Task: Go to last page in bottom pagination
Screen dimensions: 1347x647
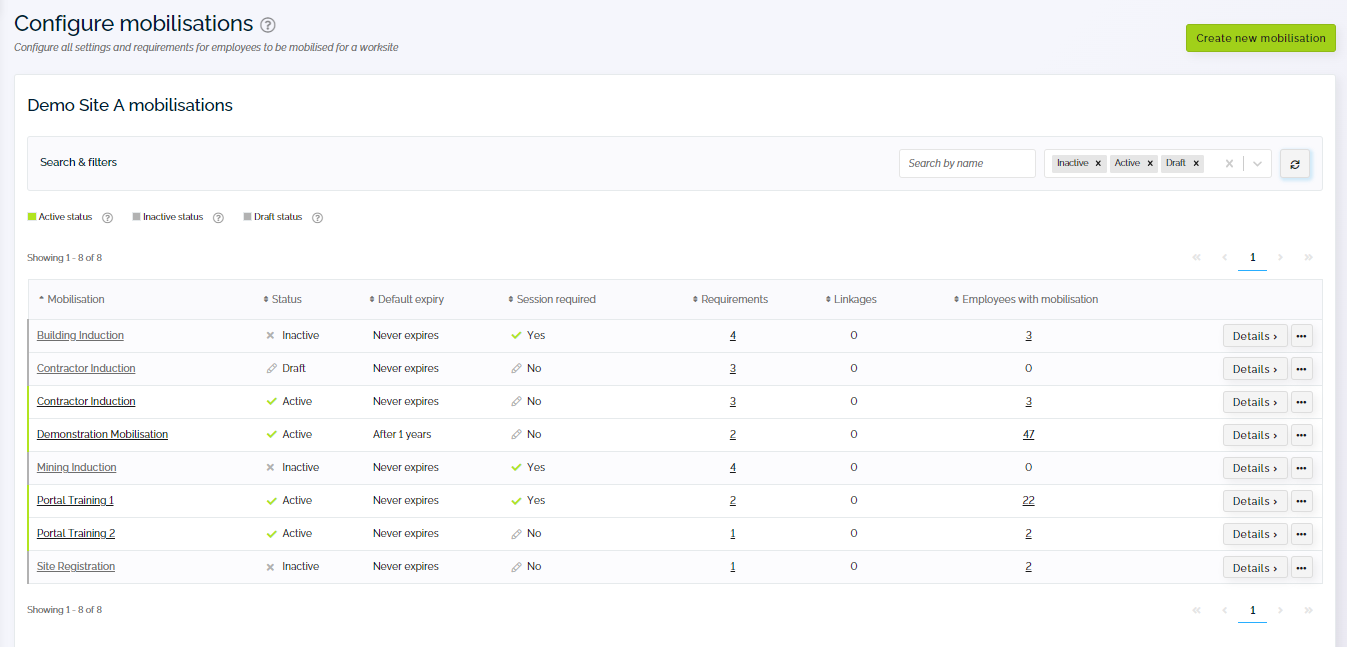Action: 1308,610
